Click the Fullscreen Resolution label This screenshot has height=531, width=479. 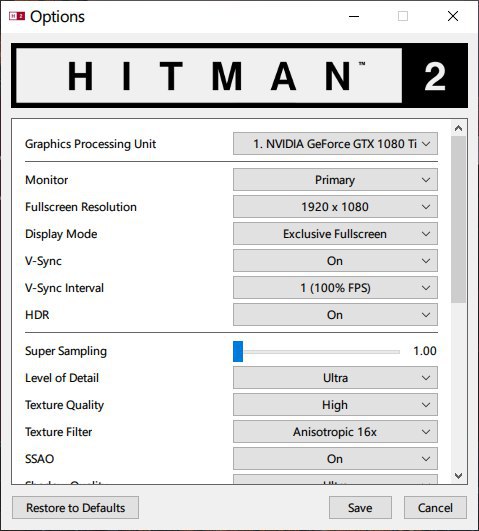pos(81,207)
